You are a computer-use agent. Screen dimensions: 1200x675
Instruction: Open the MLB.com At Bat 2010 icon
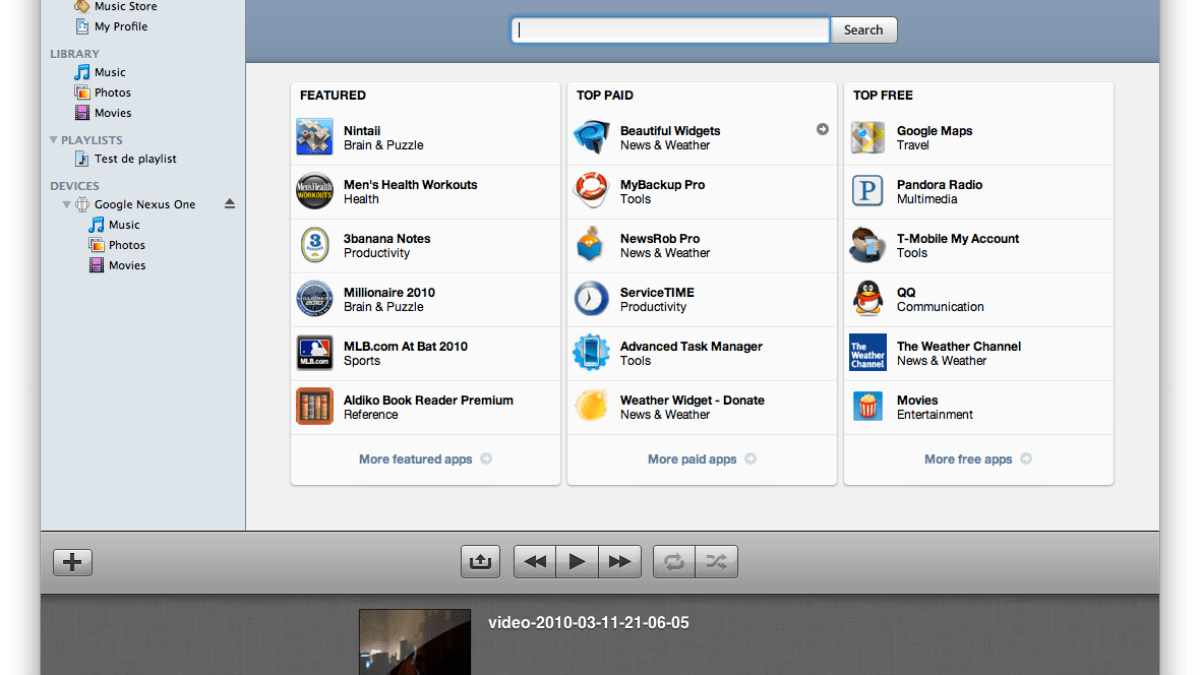pyautogui.click(x=314, y=353)
